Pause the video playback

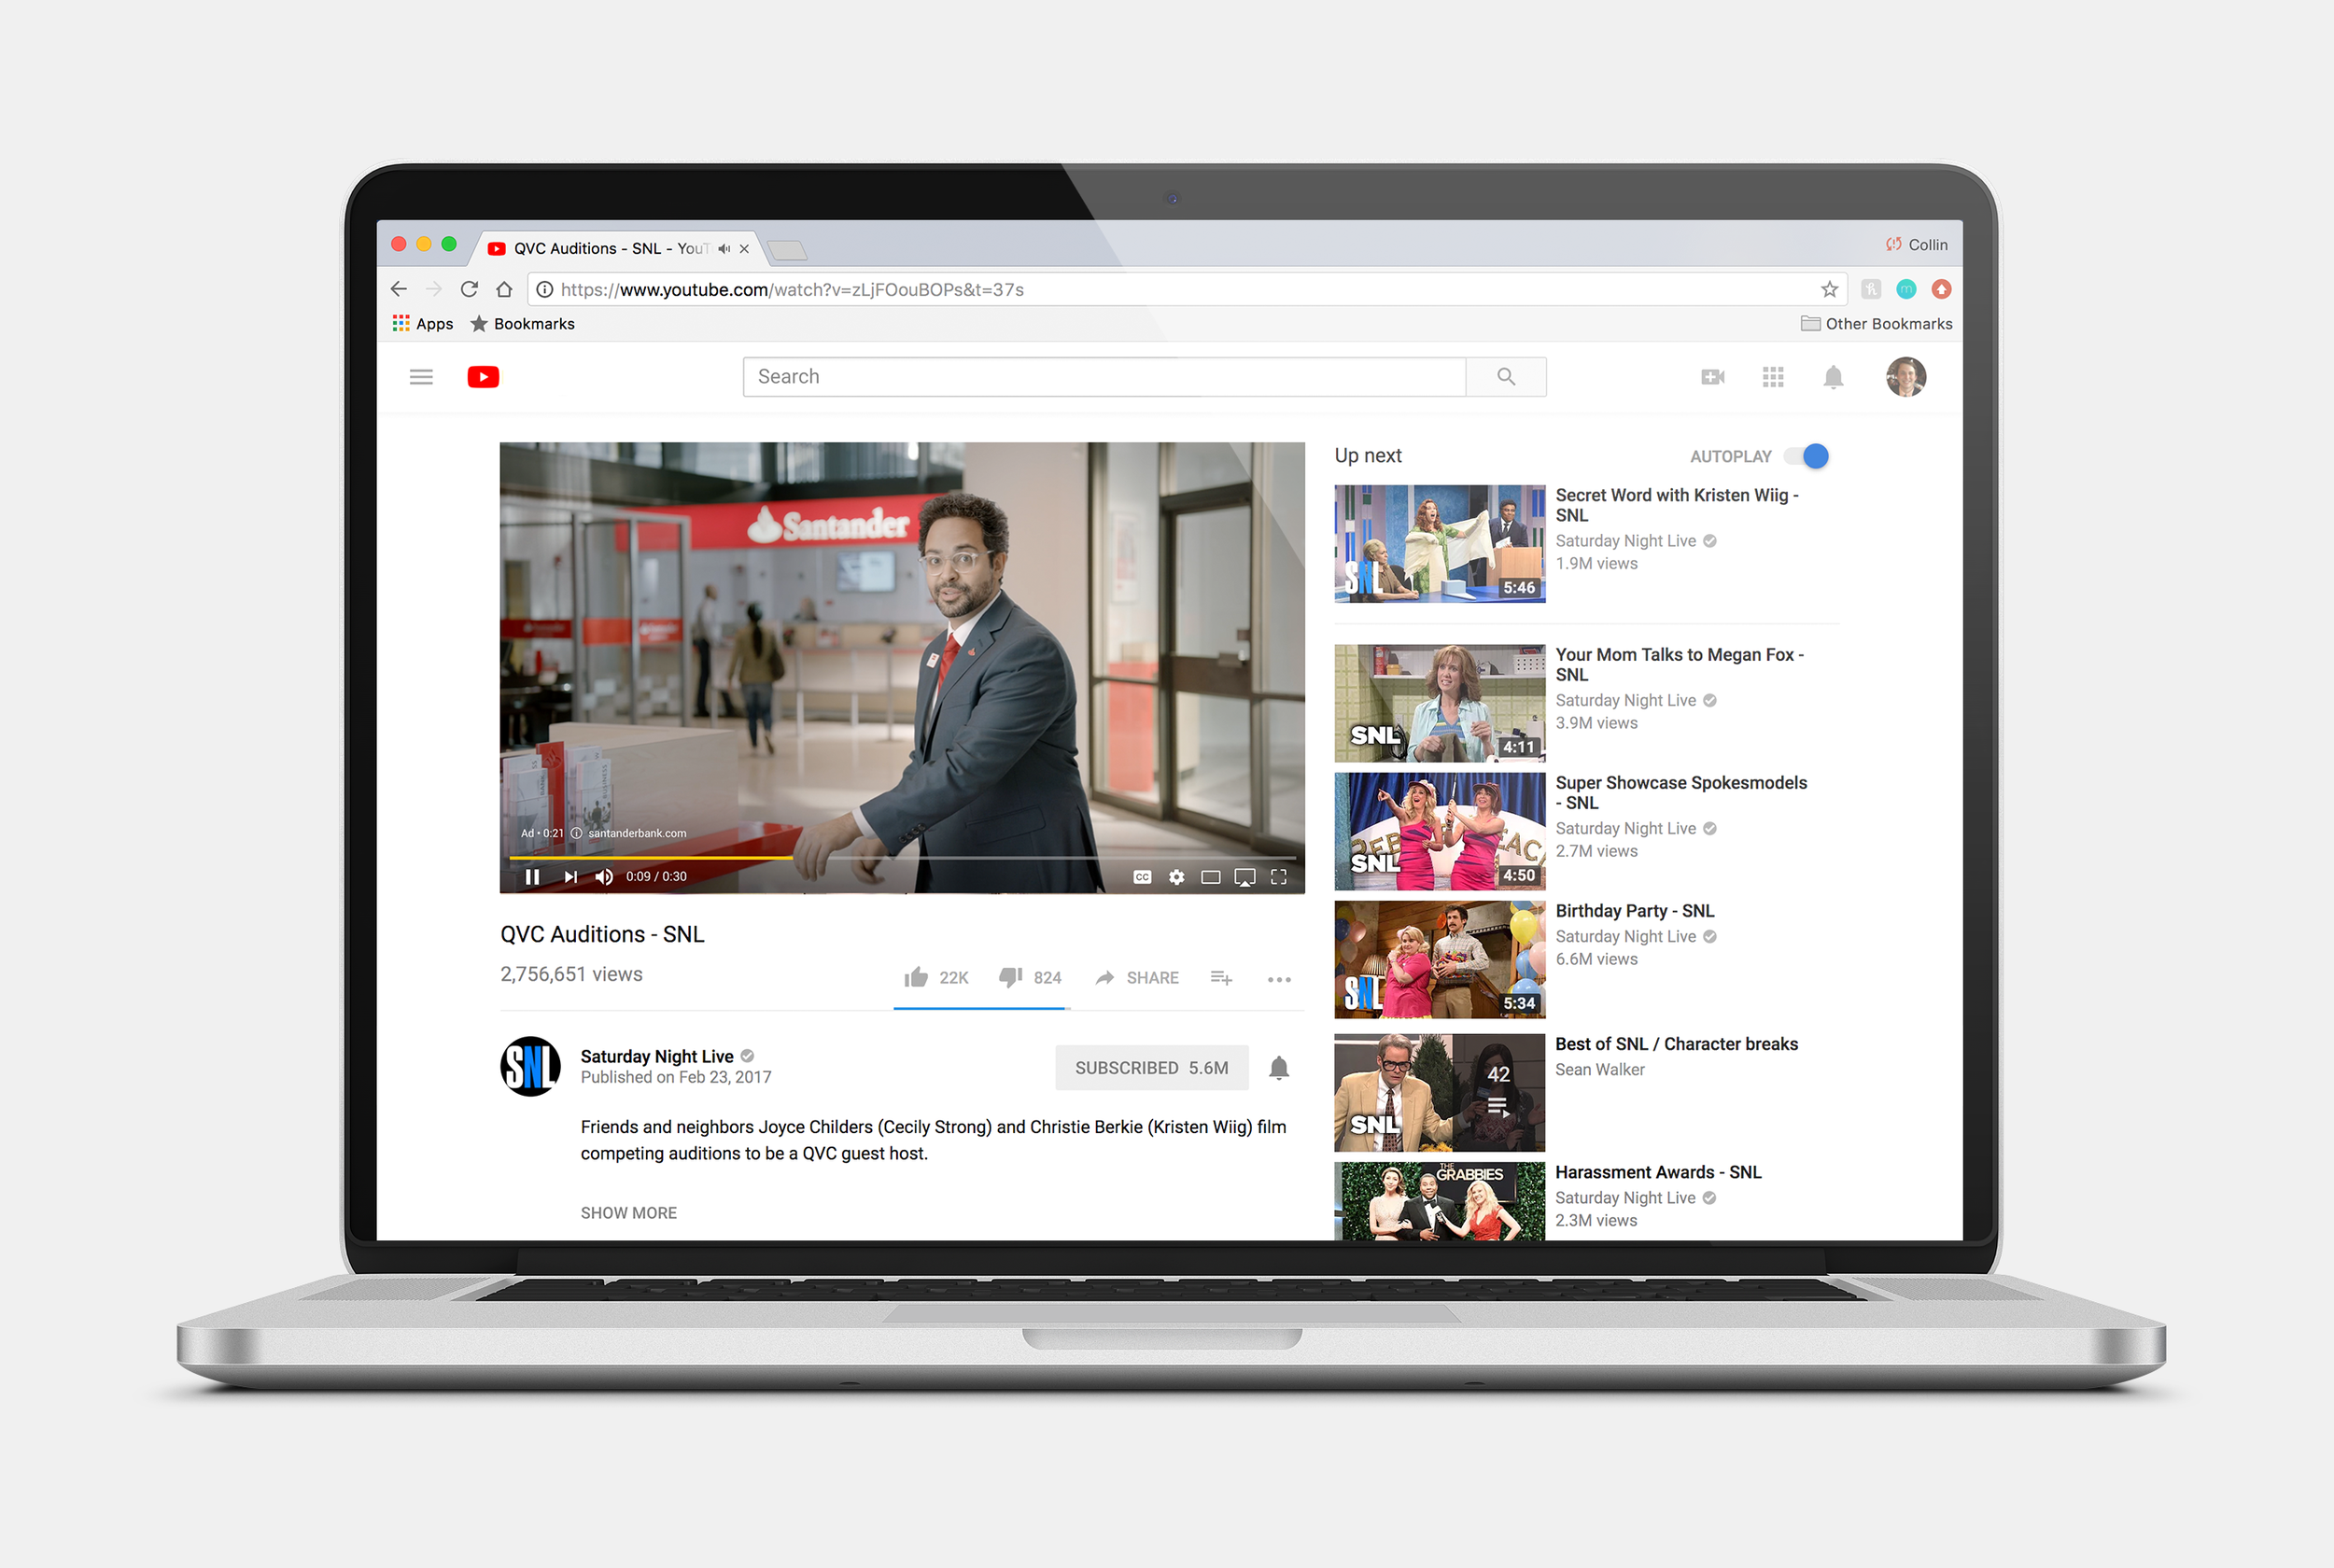tap(532, 877)
